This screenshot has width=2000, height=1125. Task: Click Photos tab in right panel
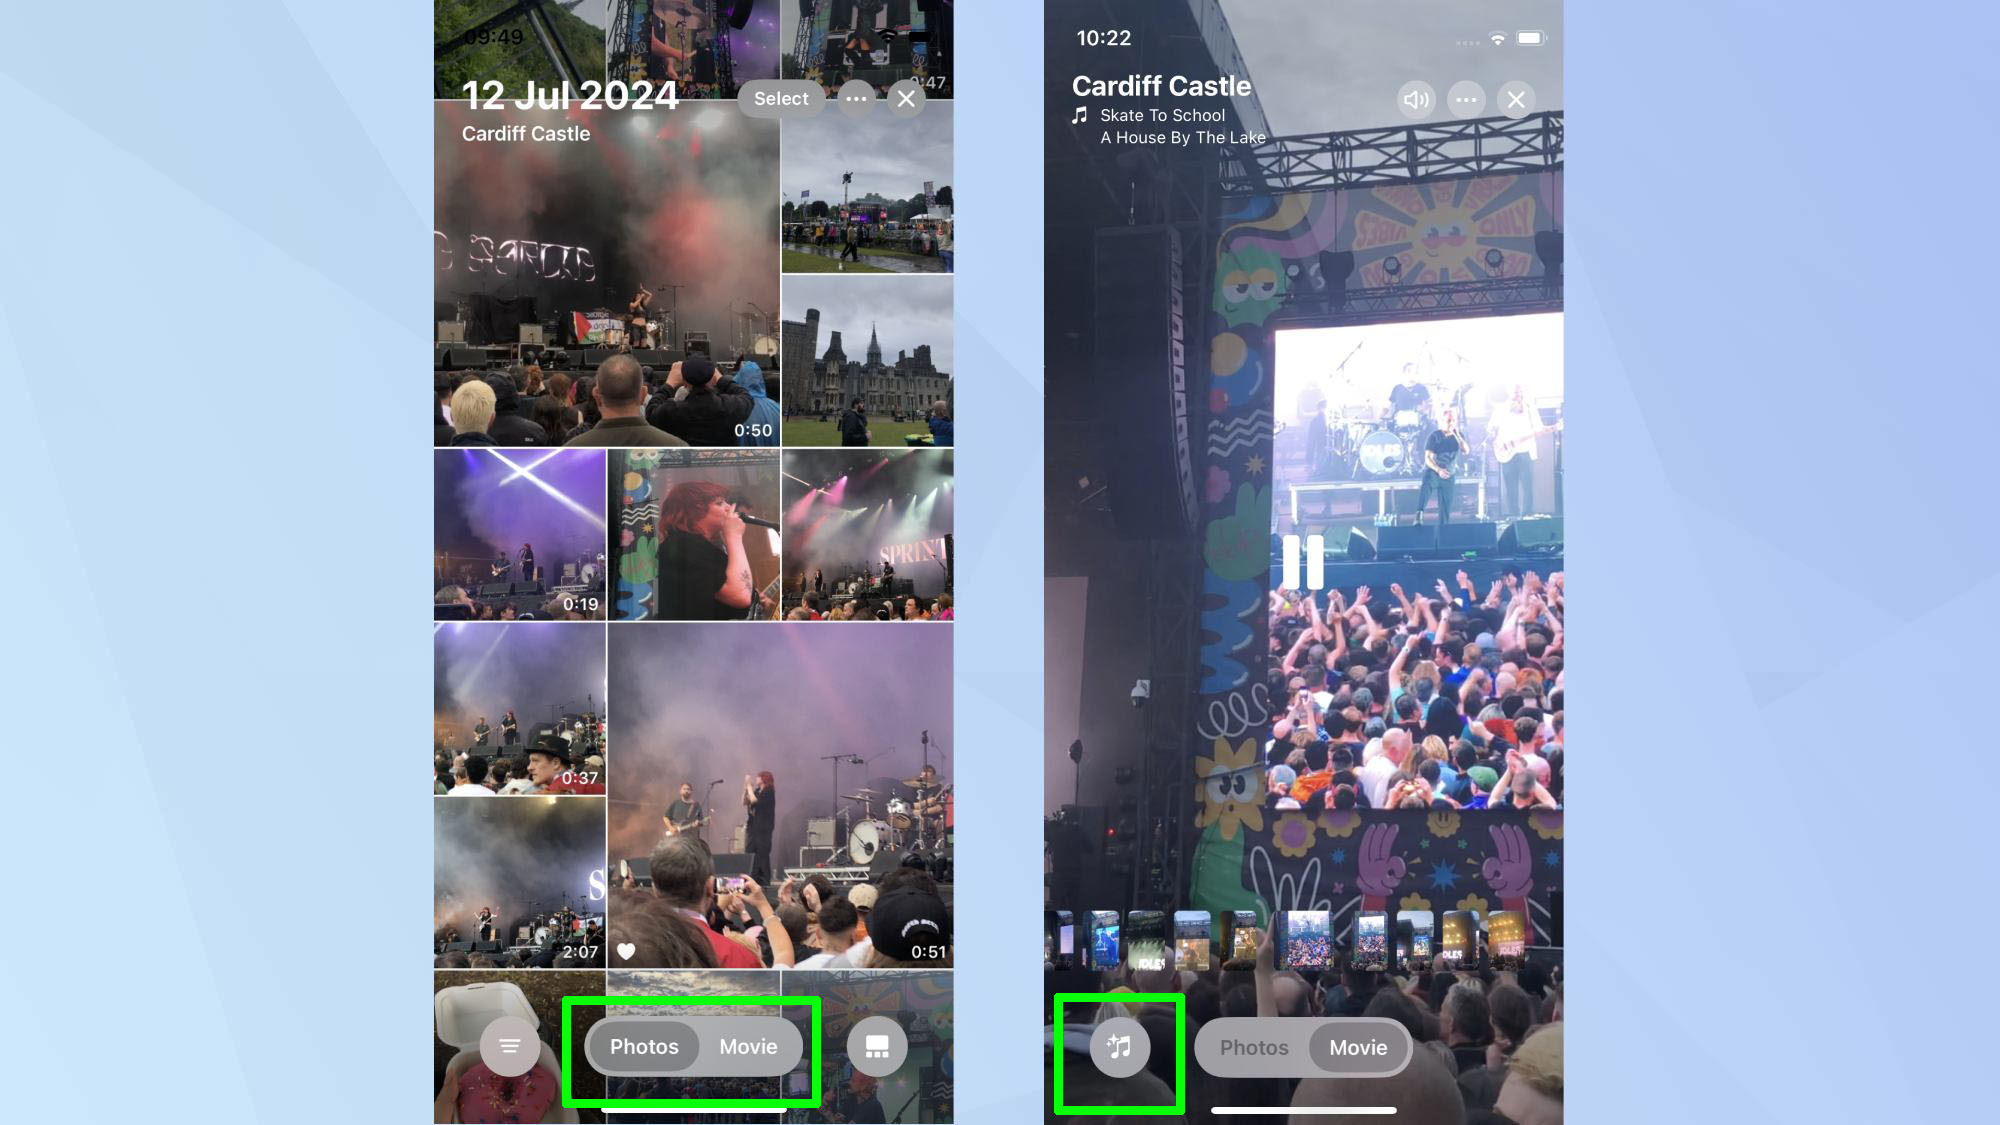1253,1047
